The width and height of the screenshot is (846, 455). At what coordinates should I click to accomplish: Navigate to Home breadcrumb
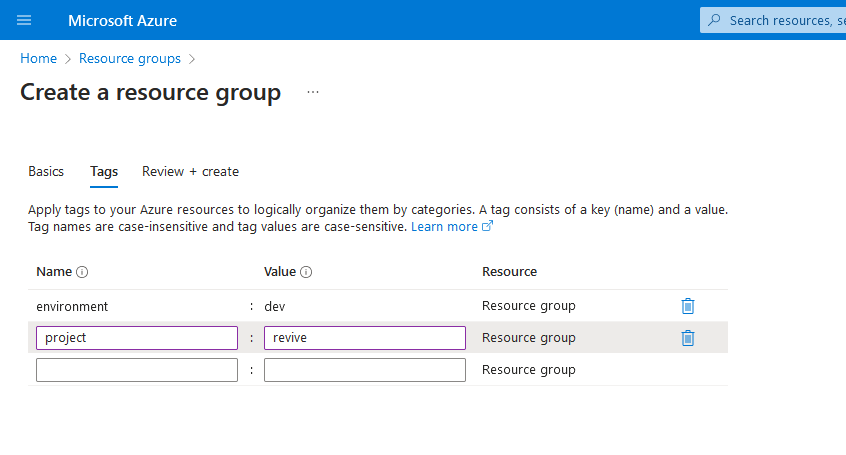pos(38,58)
